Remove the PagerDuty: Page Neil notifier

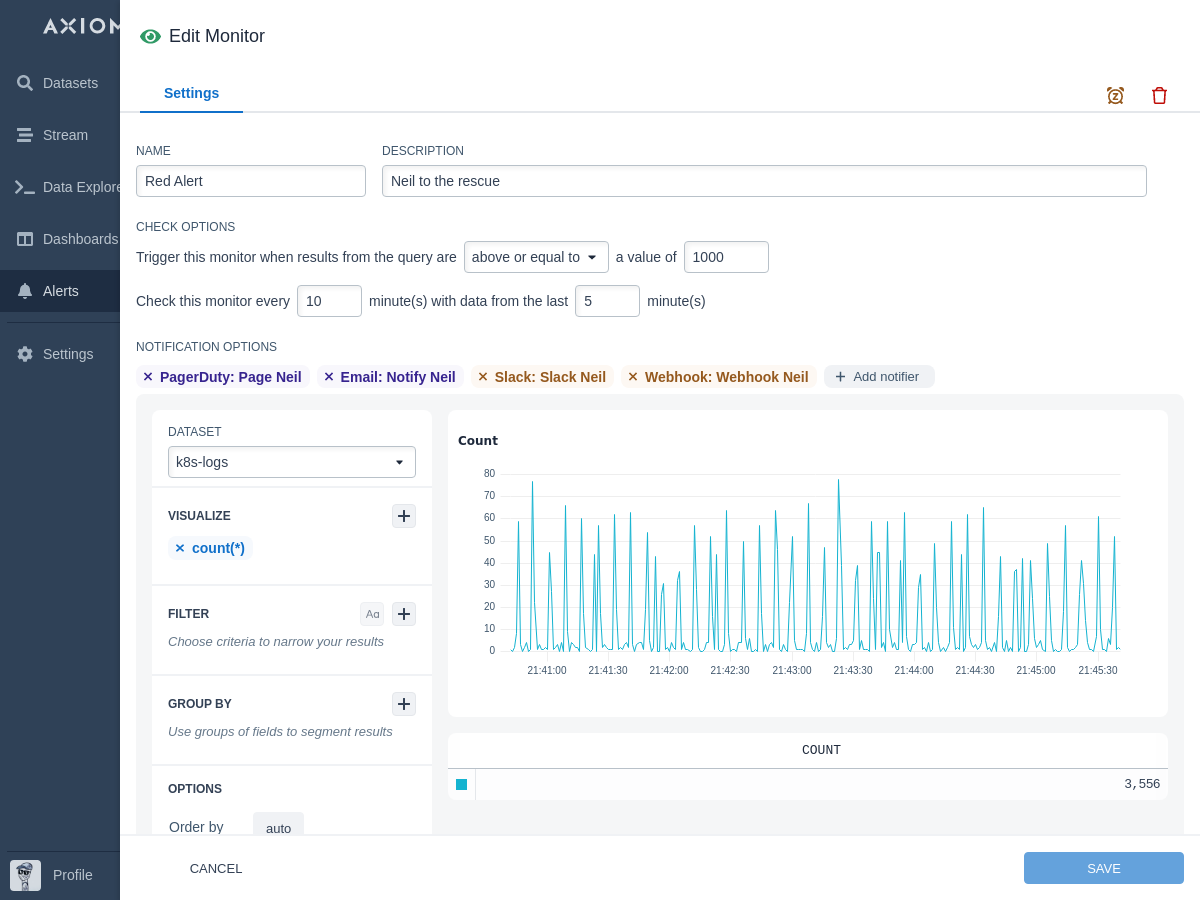point(148,377)
